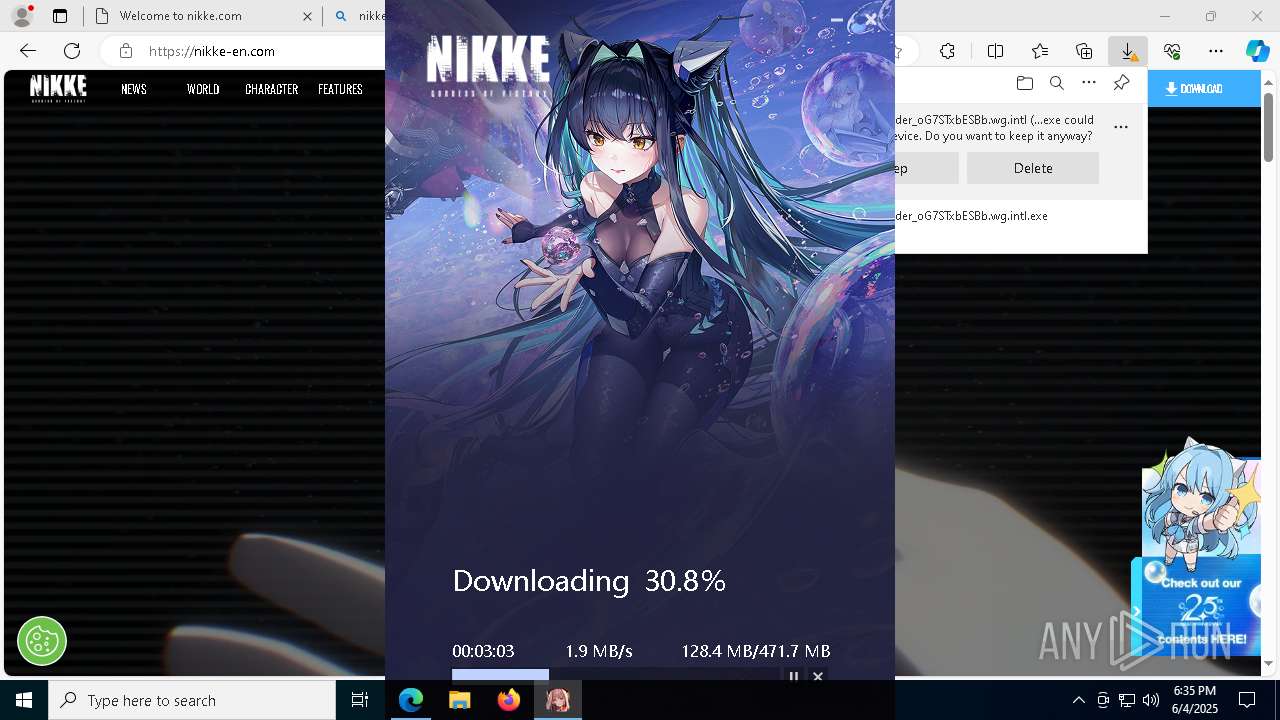
Task: Open Edge Settings and more menu
Action: coord(1216,51)
